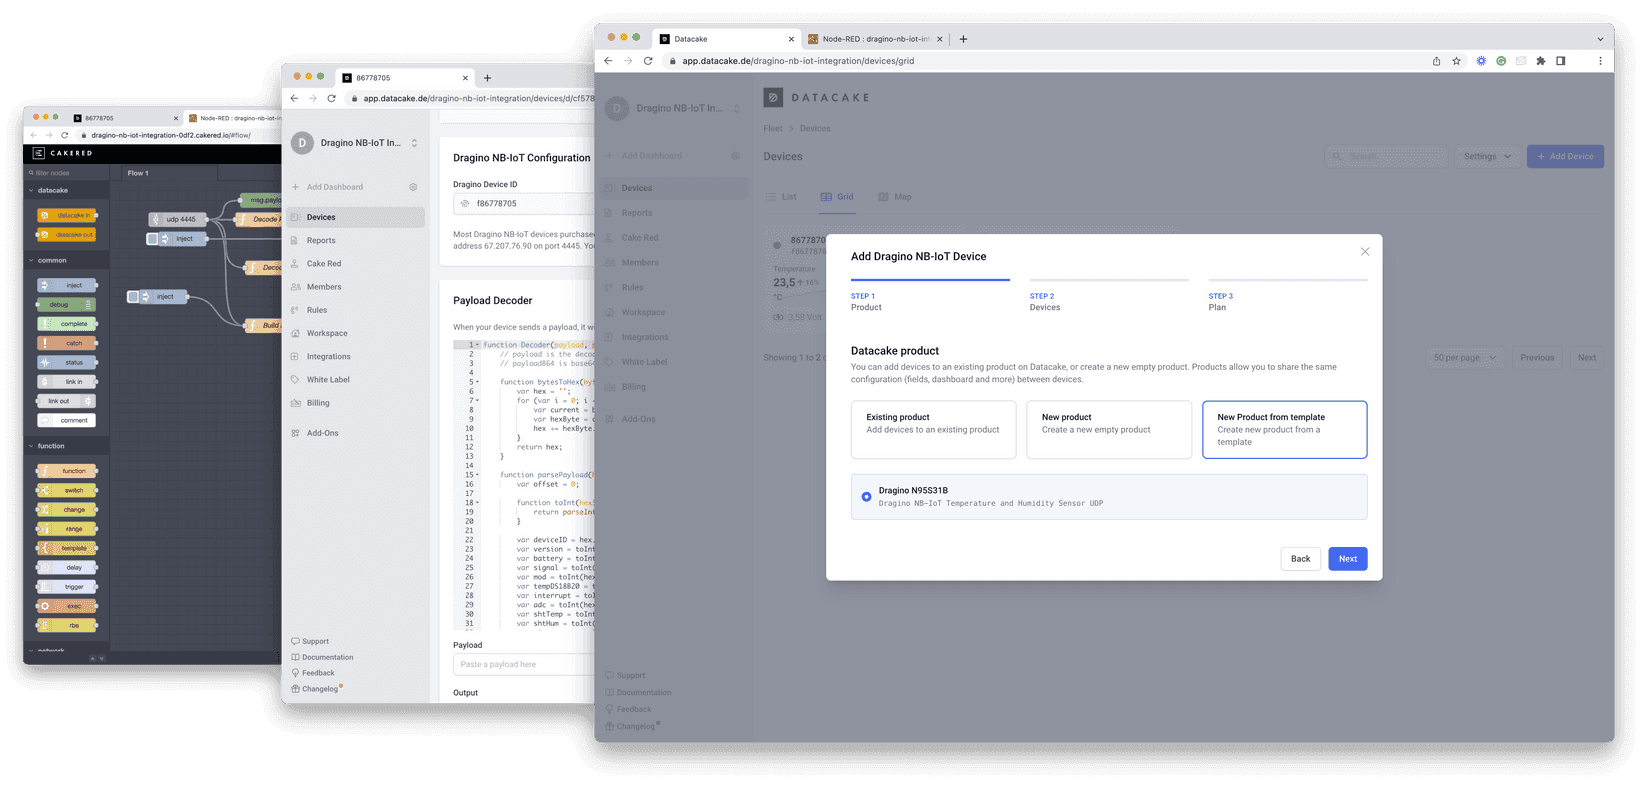Click Dragino Device ID field f86778705
The width and height of the screenshot is (1649, 788).
click(x=524, y=203)
